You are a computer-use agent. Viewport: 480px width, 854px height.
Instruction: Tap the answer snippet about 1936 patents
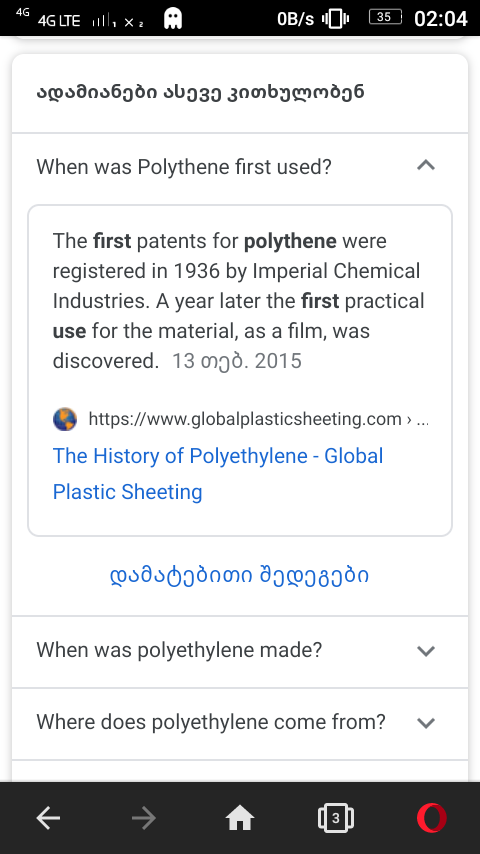(238, 301)
